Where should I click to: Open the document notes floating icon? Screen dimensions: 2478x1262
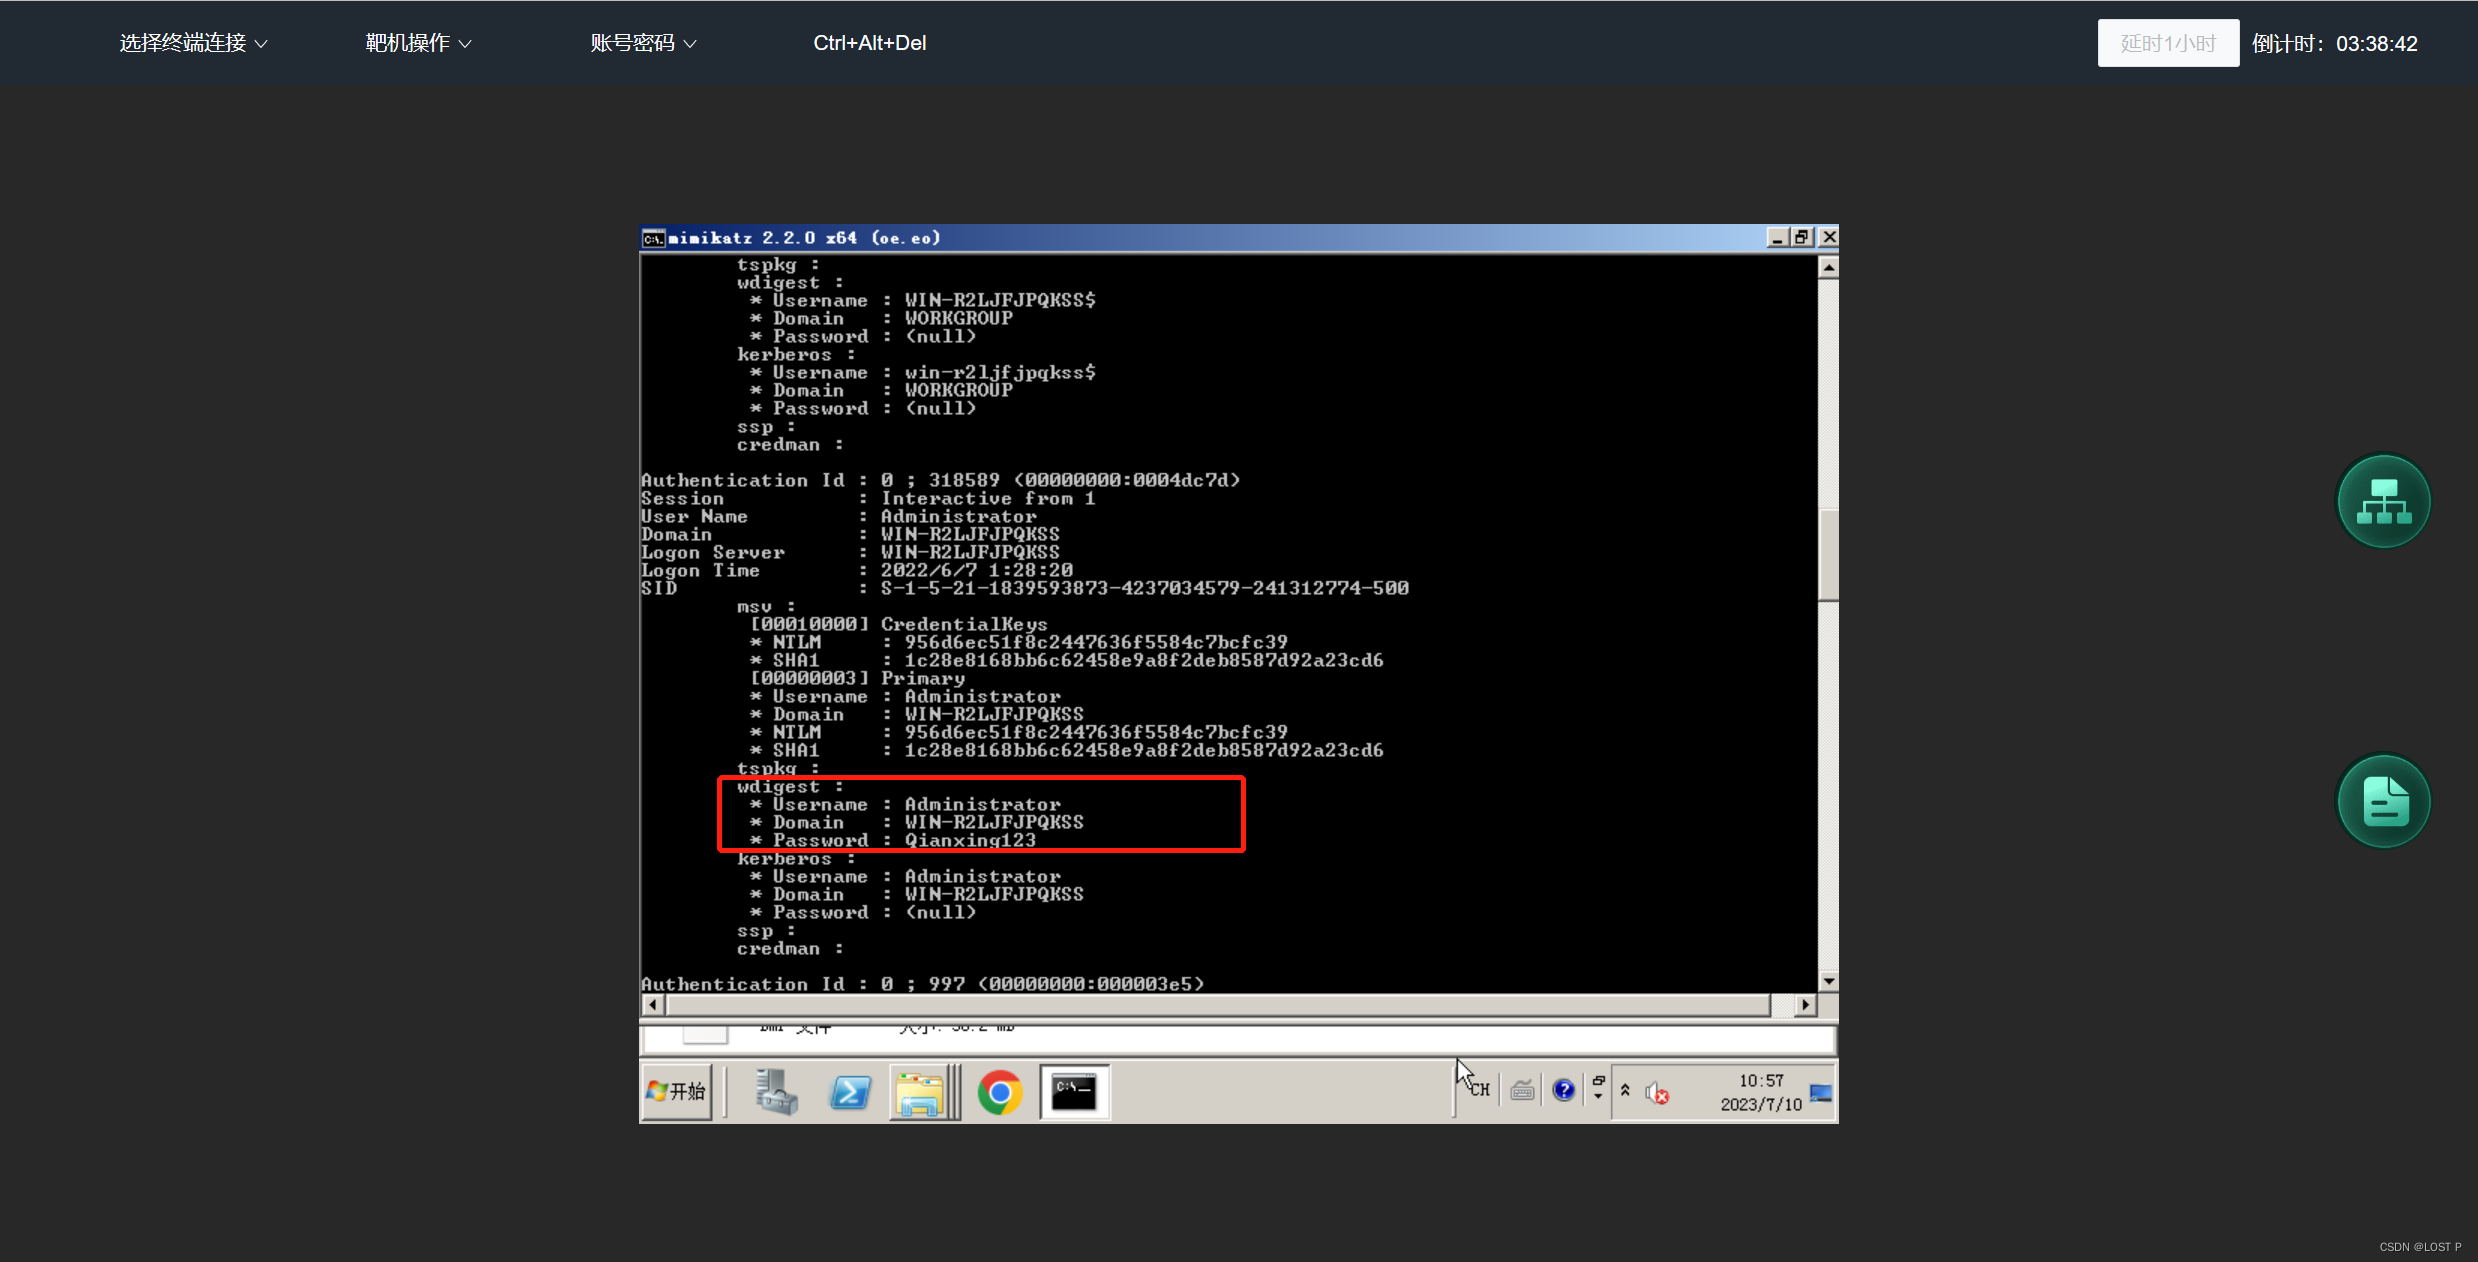[x=2383, y=801]
